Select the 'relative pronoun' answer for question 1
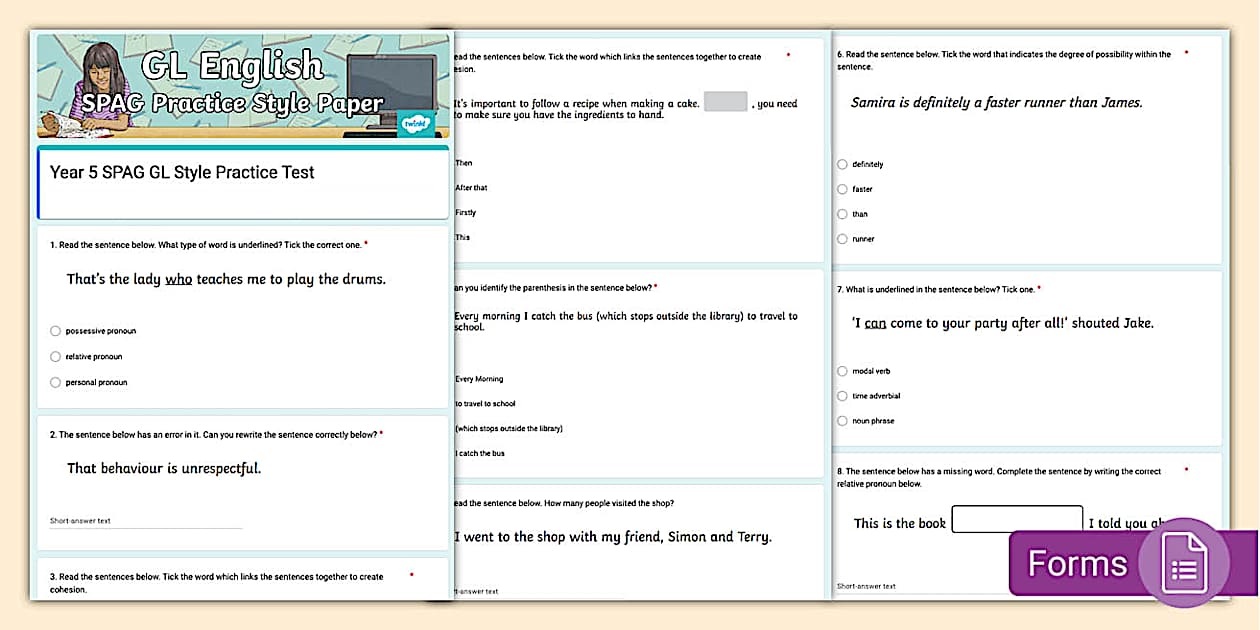1260x630 pixels. click(55, 356)
